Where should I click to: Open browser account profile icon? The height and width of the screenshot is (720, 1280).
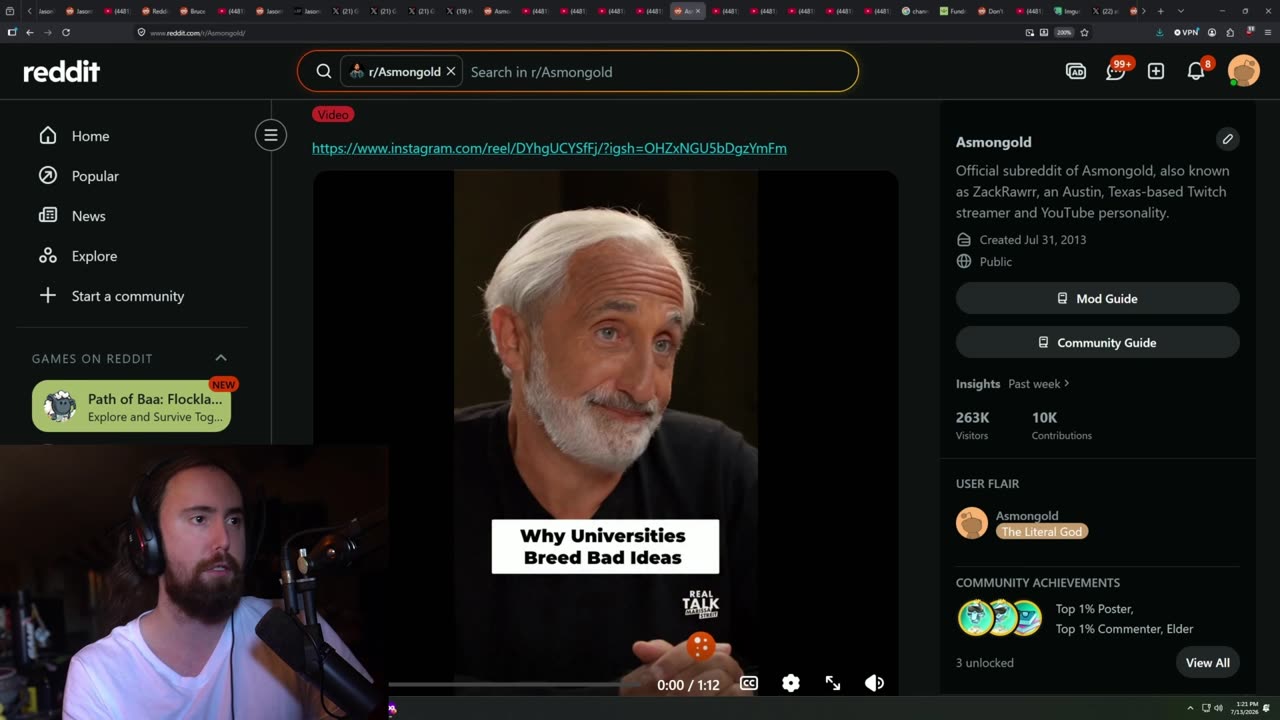pos(1212,32)
